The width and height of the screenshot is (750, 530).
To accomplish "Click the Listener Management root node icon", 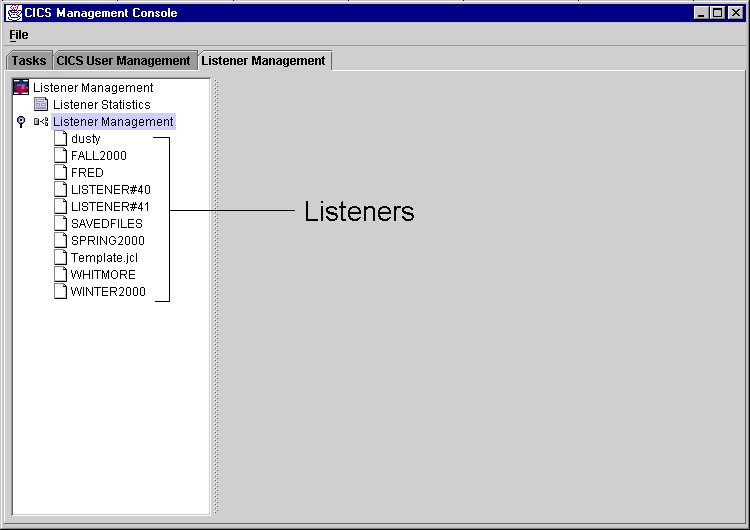I will [x=21, y=88].
